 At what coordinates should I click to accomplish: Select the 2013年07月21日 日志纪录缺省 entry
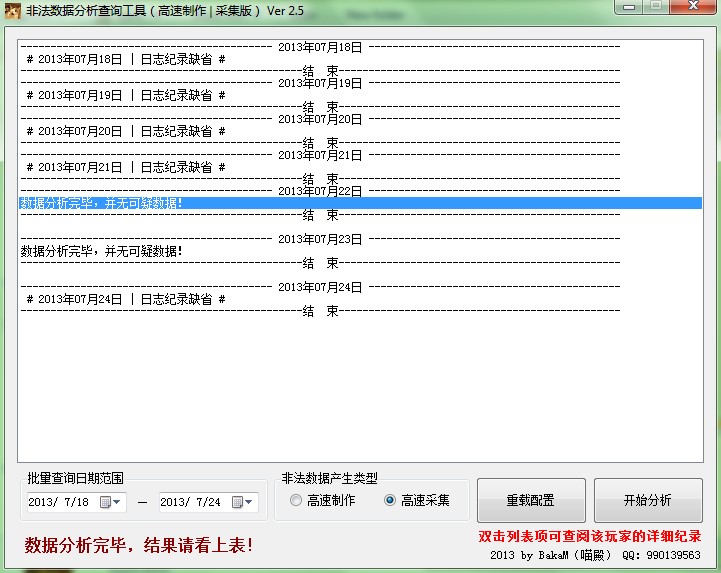click(x=126, y=167)
